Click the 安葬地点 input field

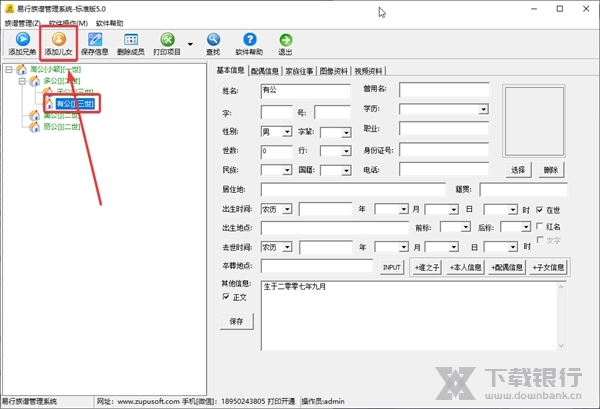317,266
